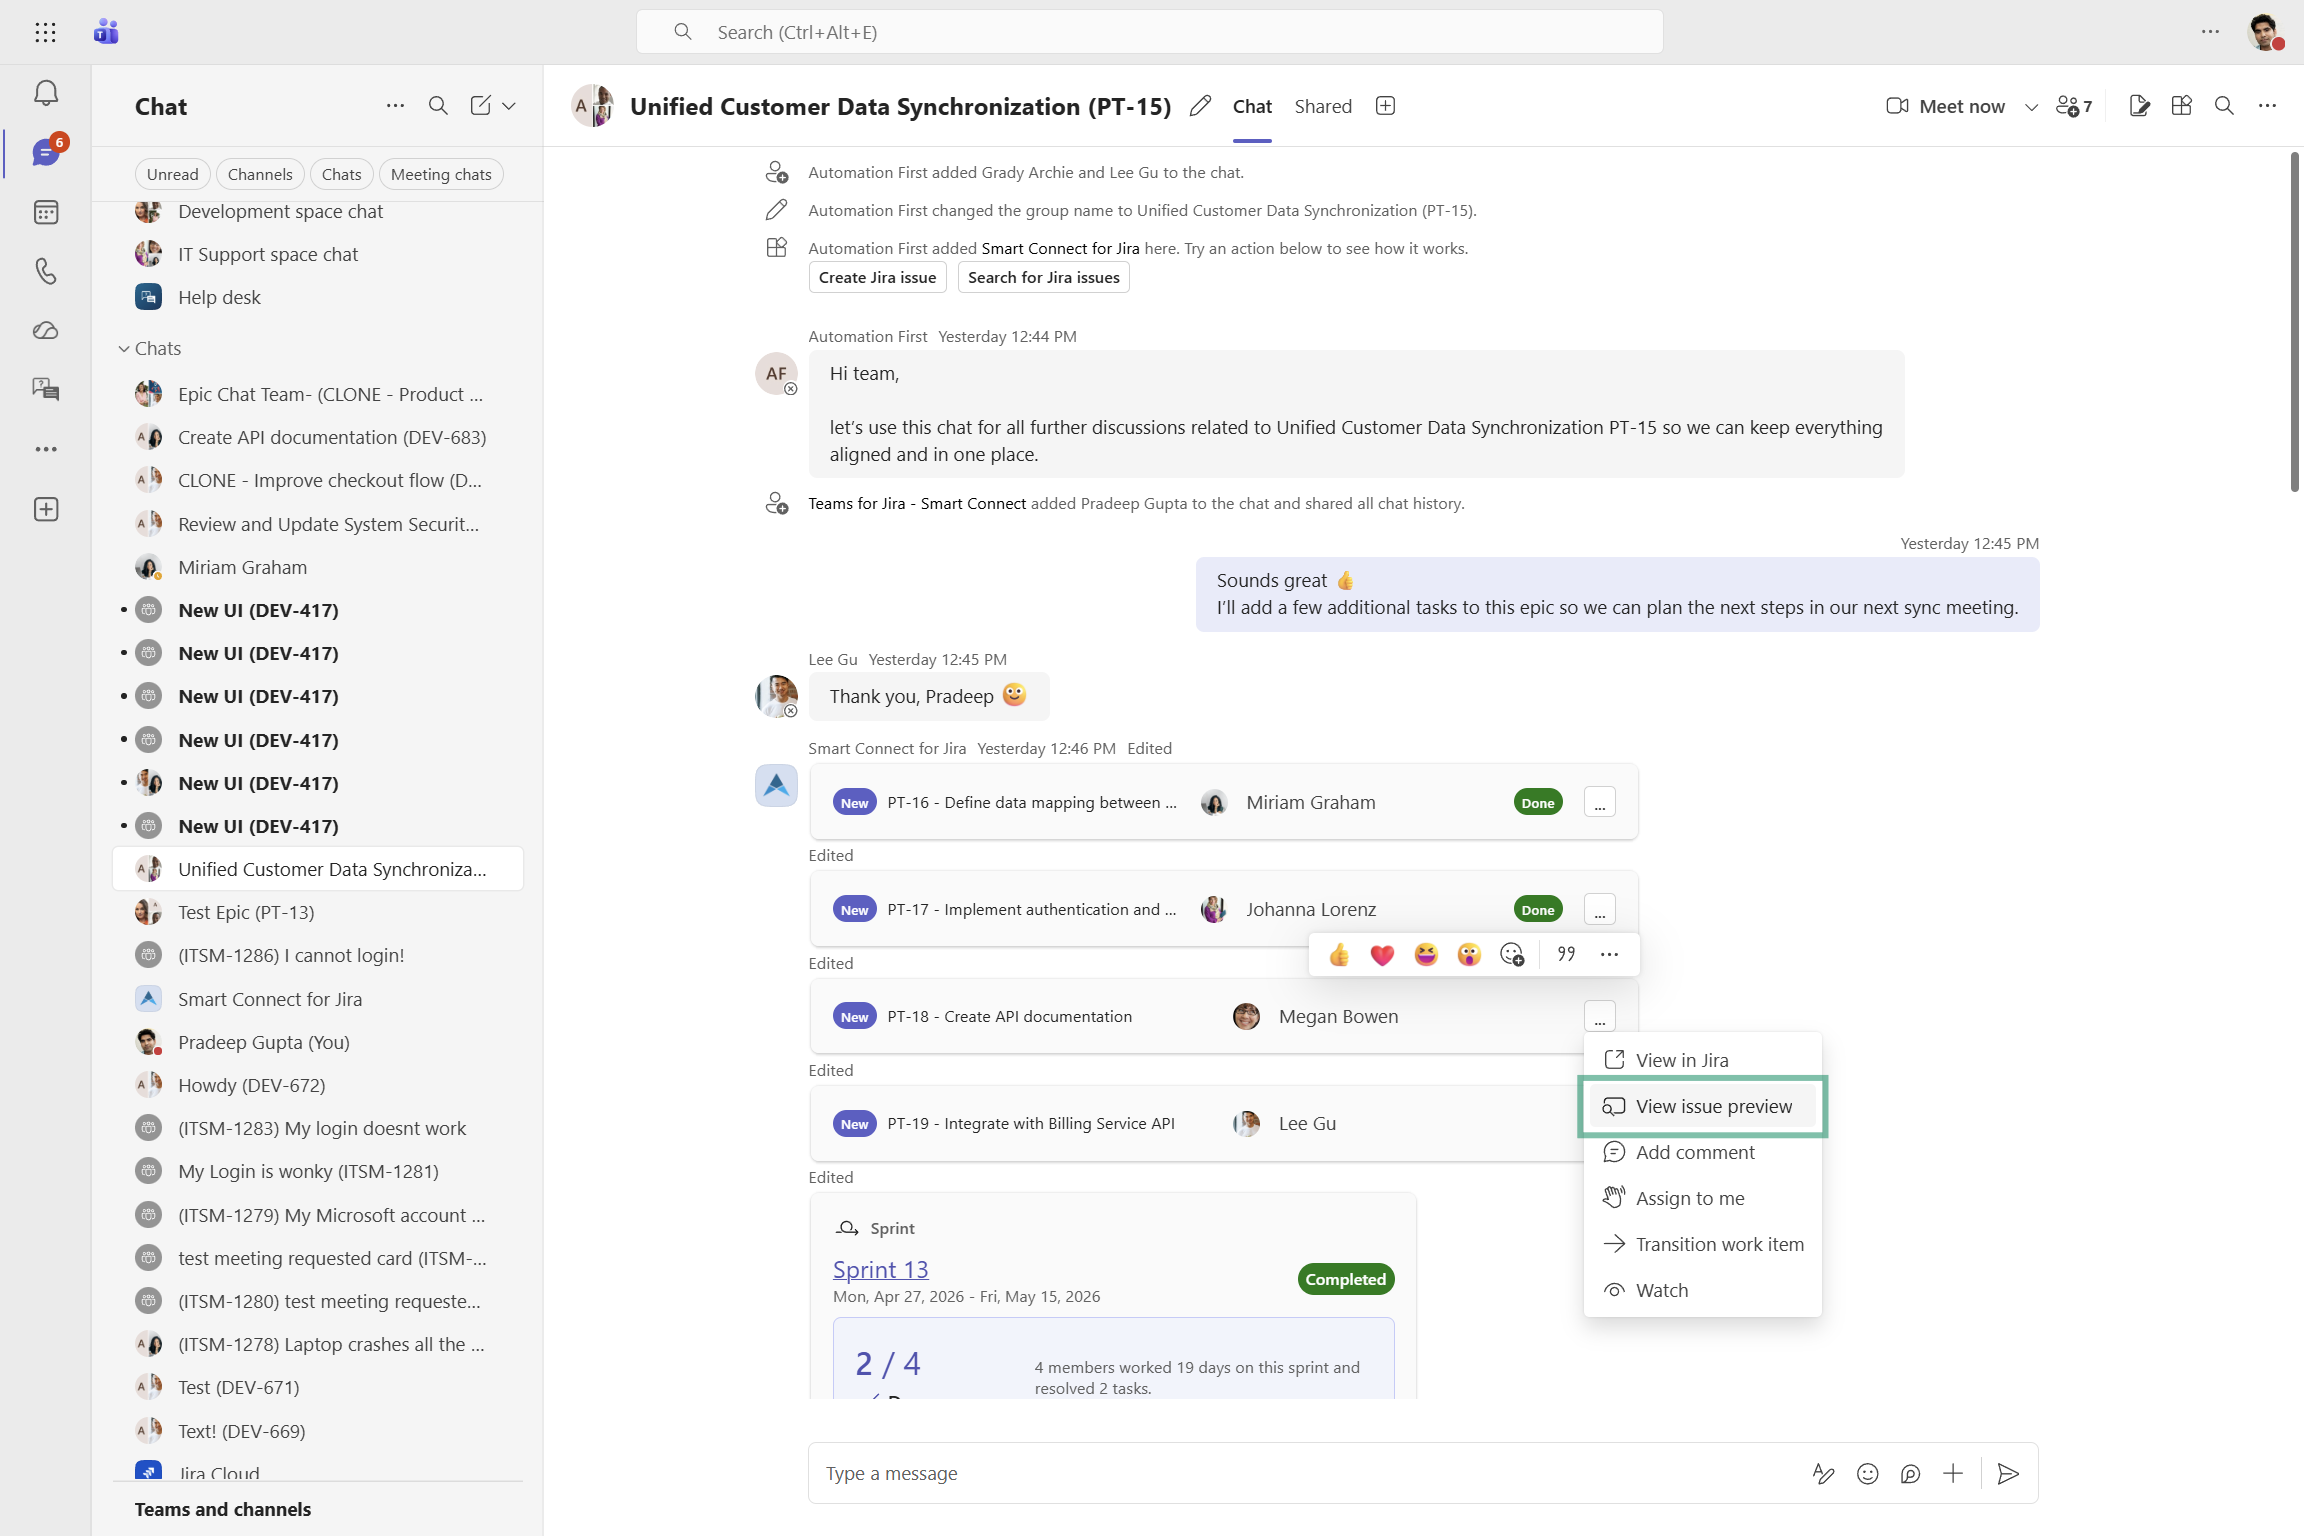Screen dimensions: 2304x1536
Task: Open Calls phone icon
Action: coord(46,271)
